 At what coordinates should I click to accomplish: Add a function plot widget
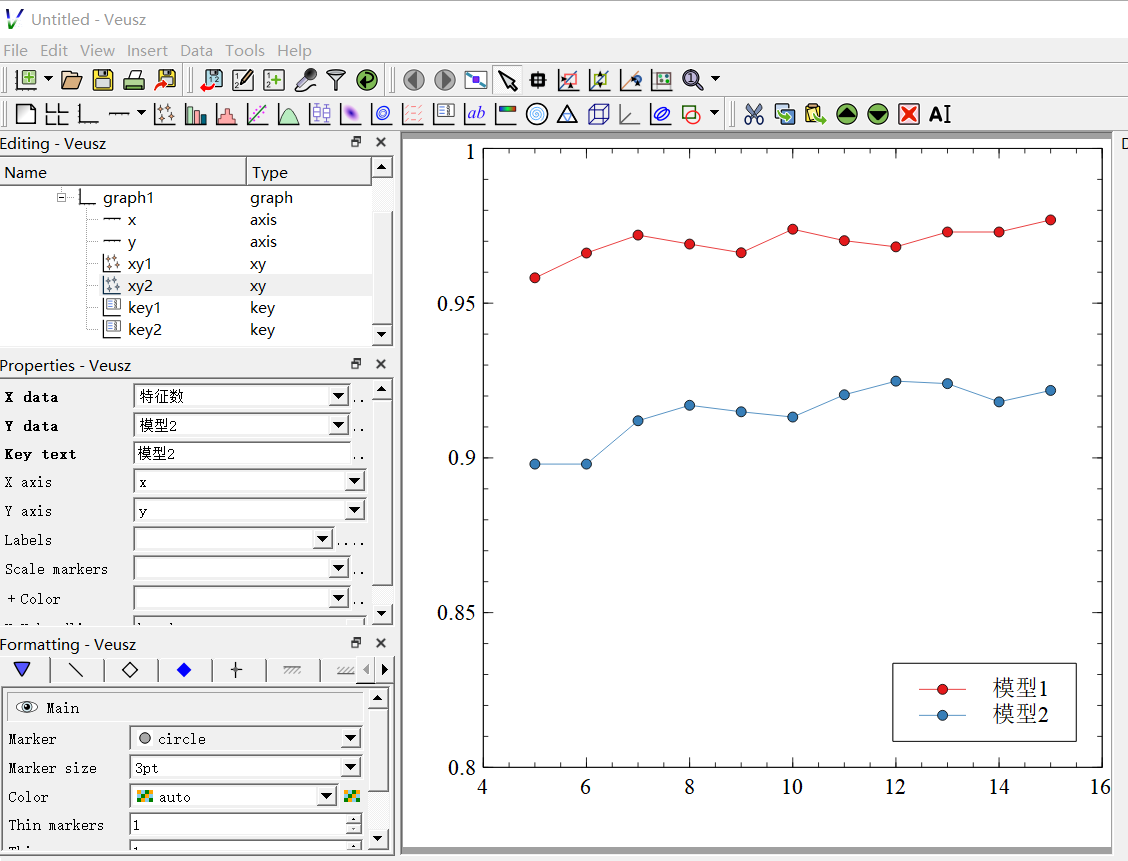click(x=288, y=114)
